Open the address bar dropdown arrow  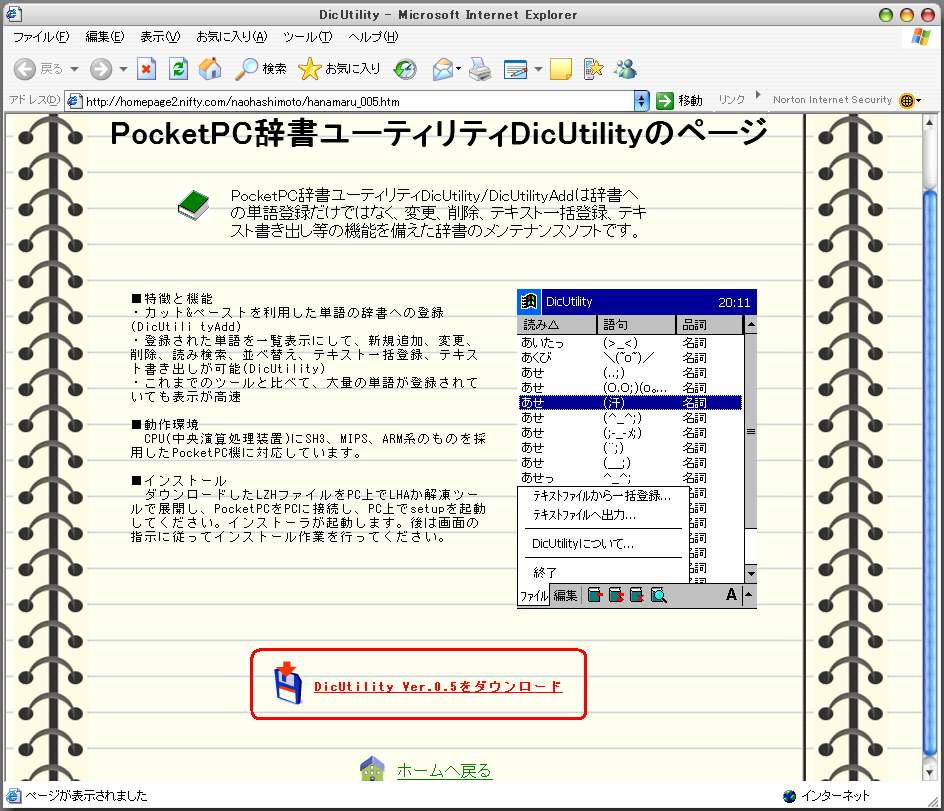coord(641,101)
